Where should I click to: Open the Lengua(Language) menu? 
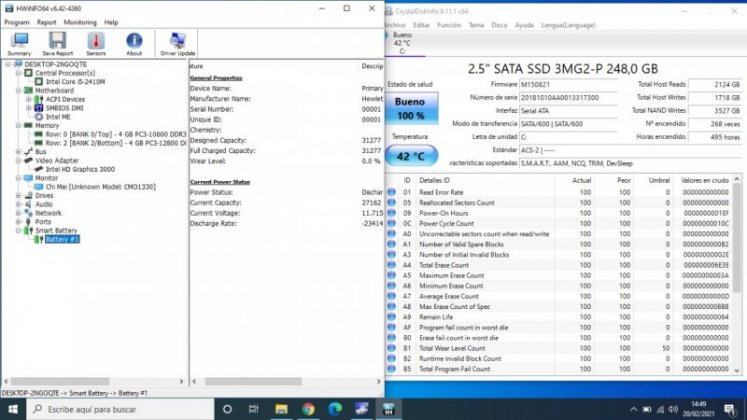click(568, 25)
